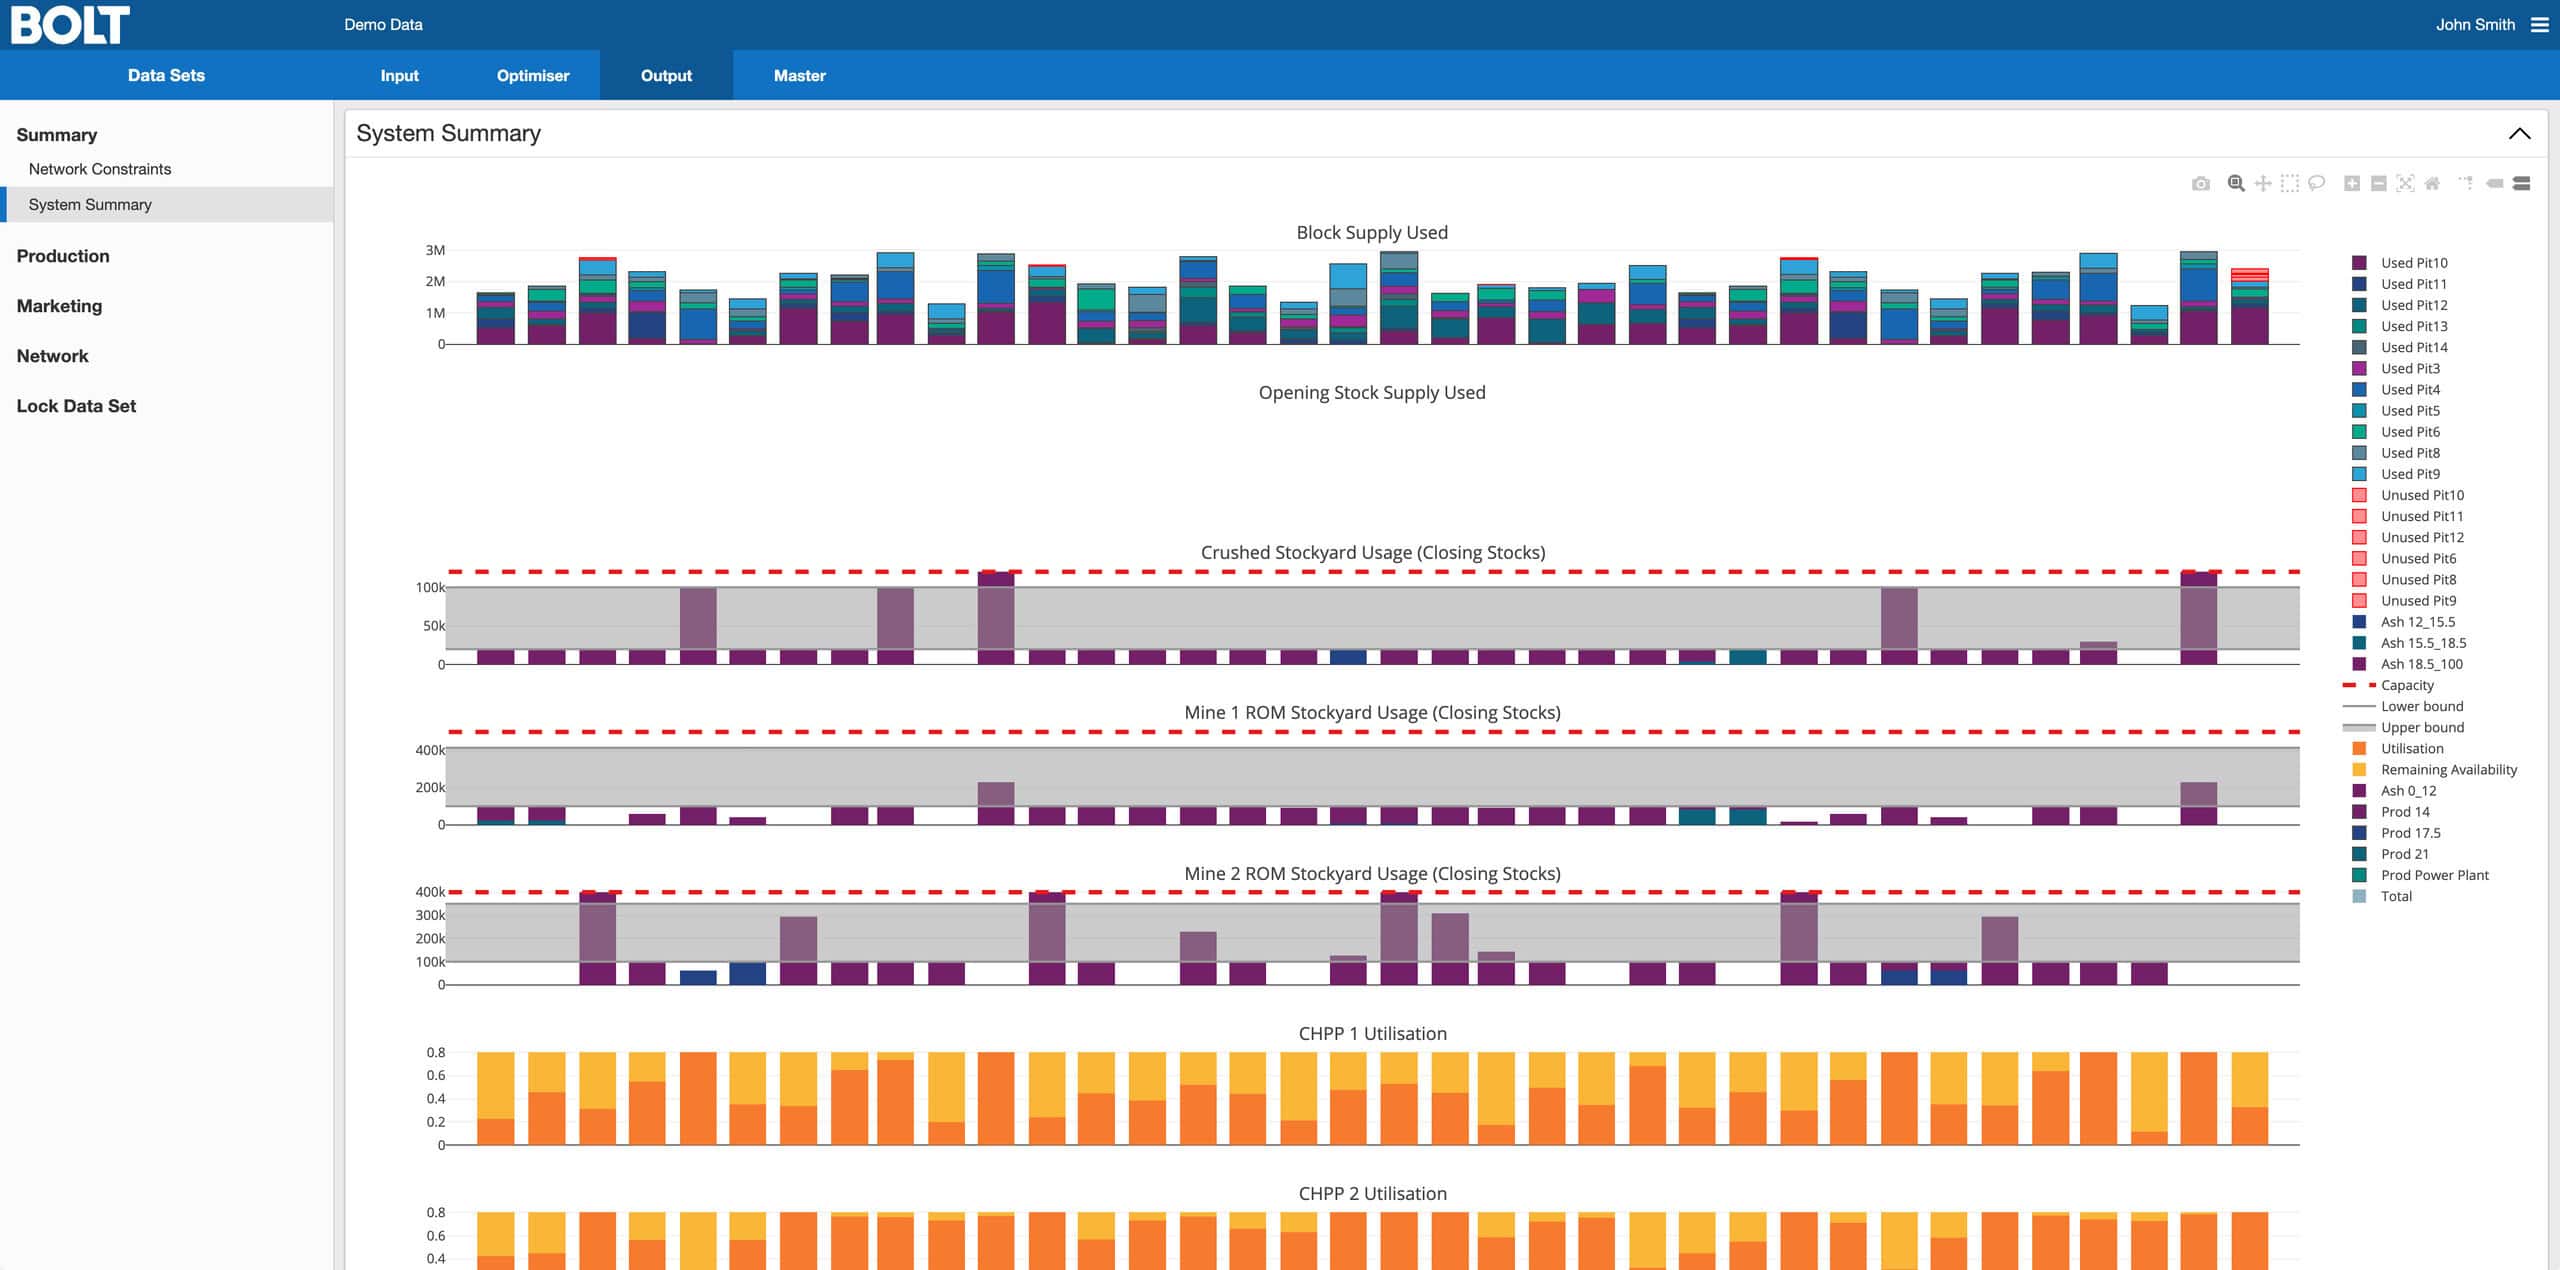2560x1270 pixels.
Task: Click the Utilisation orange legend swatch
Action: coord(2359,749)
